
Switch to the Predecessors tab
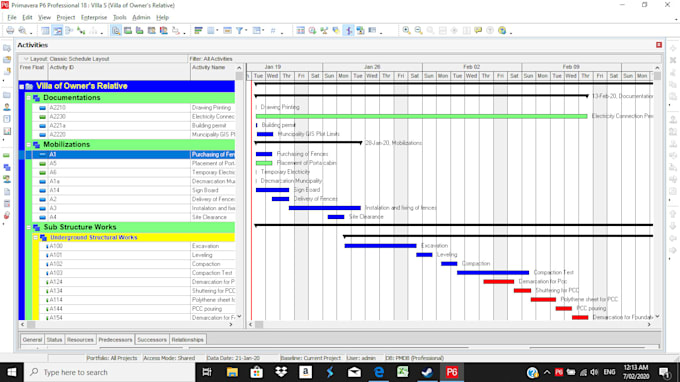(115, 340)
